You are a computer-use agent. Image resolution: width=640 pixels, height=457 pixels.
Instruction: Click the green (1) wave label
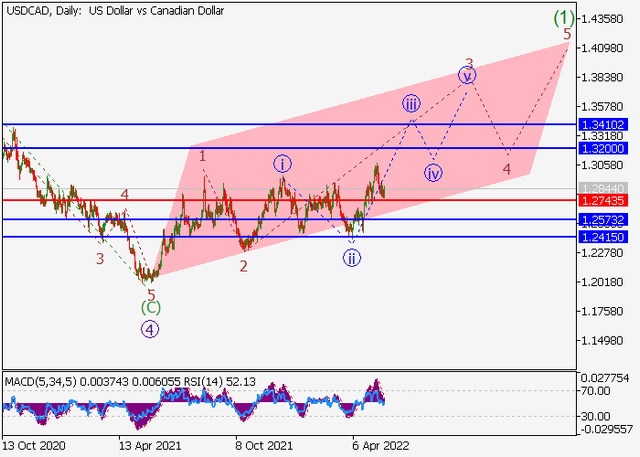point(564,18)
